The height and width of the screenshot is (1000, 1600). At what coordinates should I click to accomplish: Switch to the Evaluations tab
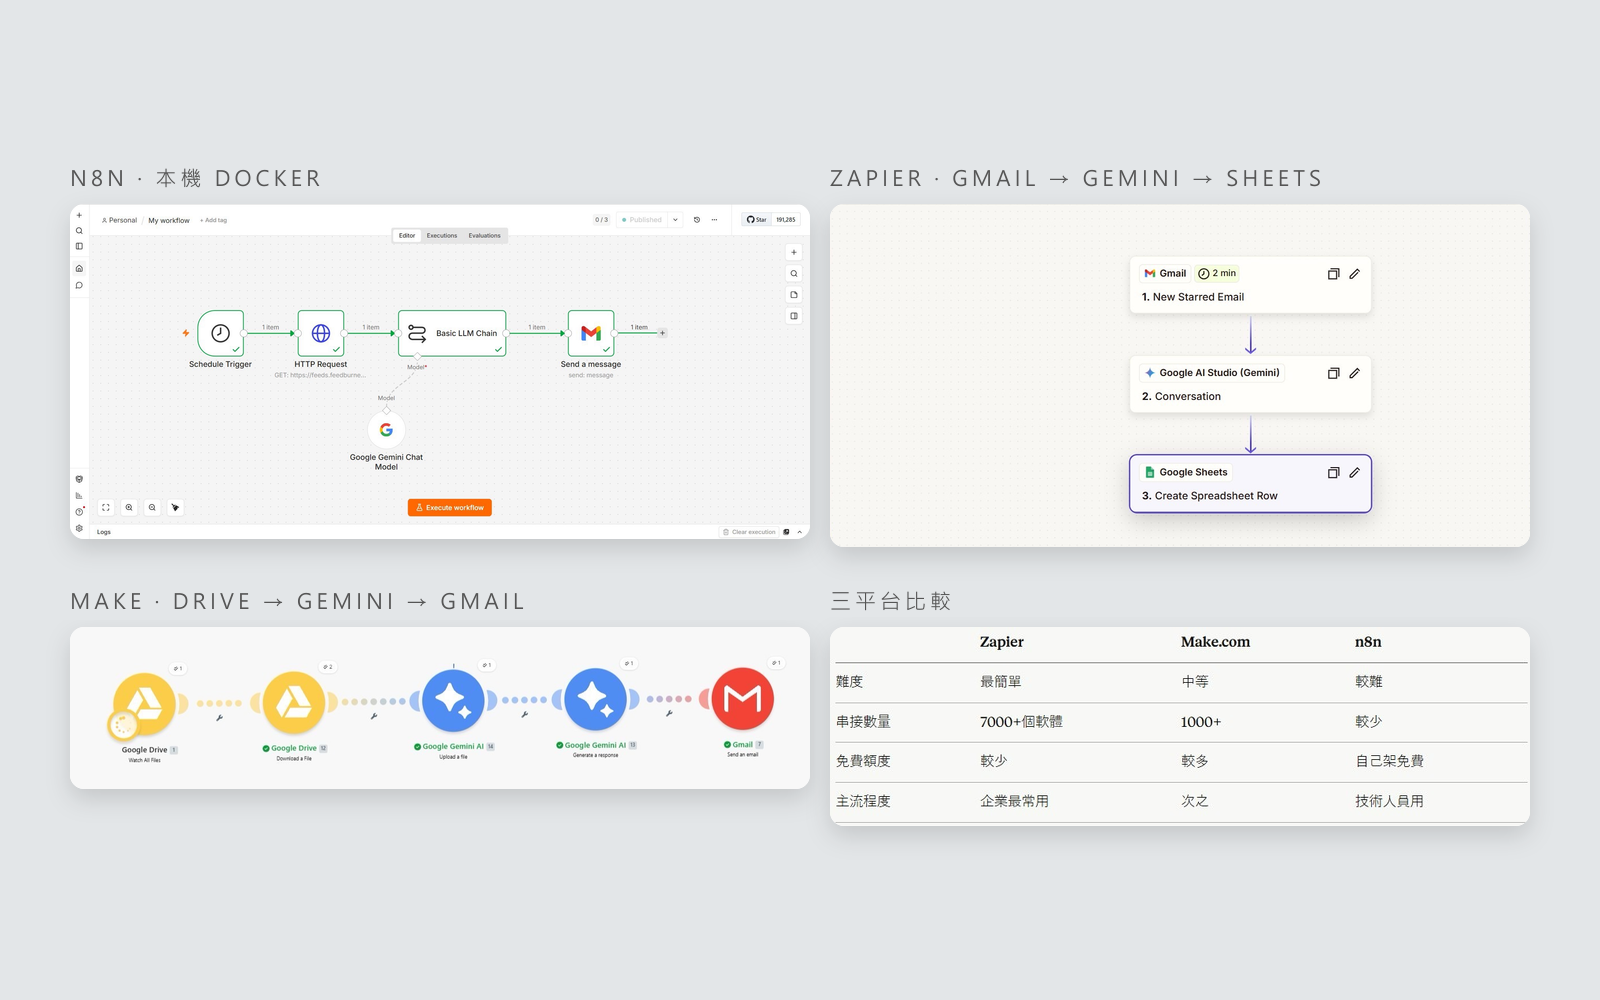click(485, 236)
